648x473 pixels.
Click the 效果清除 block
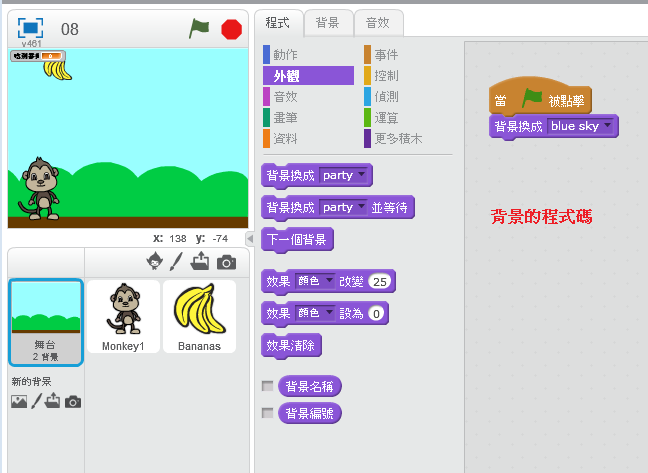(x=291, y=346)
